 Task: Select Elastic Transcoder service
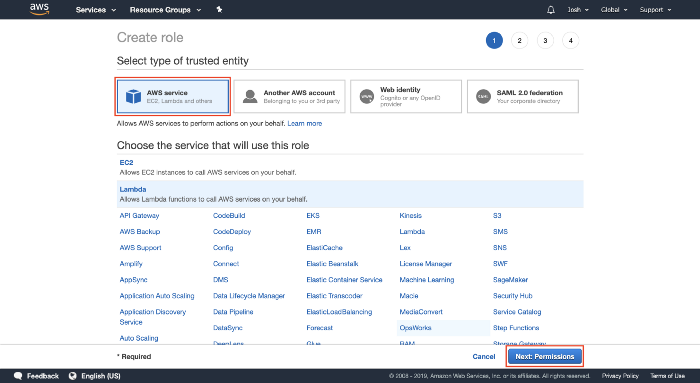(334, 296)
